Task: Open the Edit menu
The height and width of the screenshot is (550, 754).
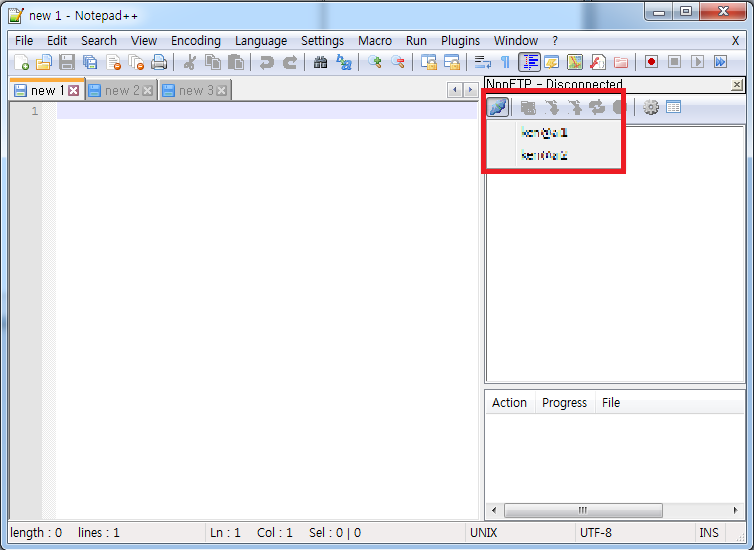Action: (x=57, y=41)
